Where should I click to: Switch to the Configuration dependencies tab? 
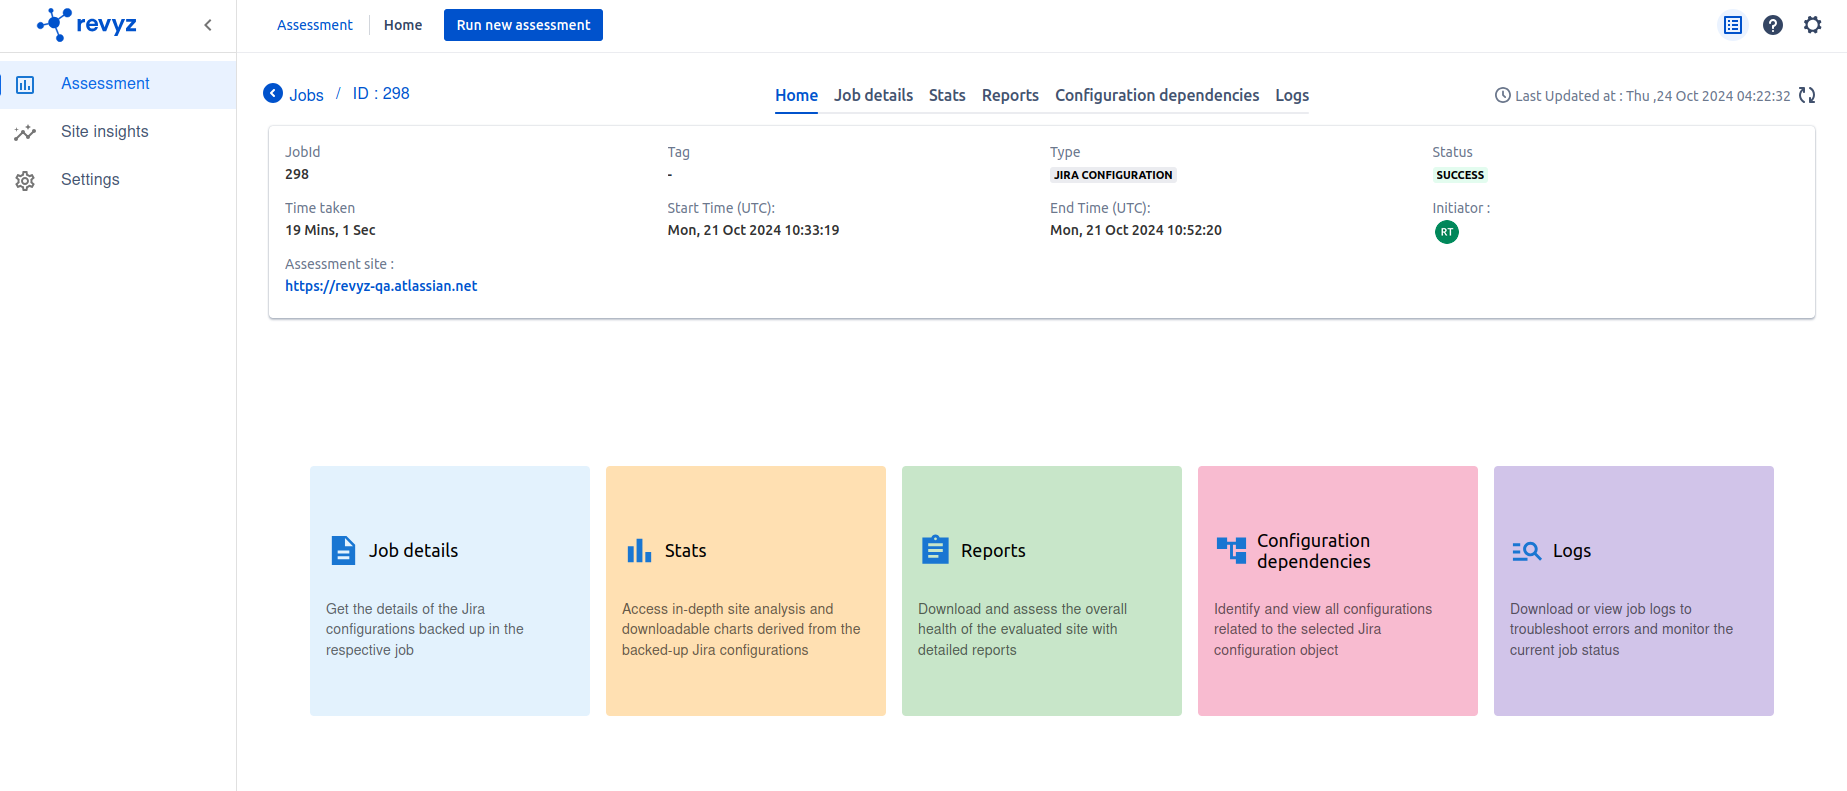1157,95
